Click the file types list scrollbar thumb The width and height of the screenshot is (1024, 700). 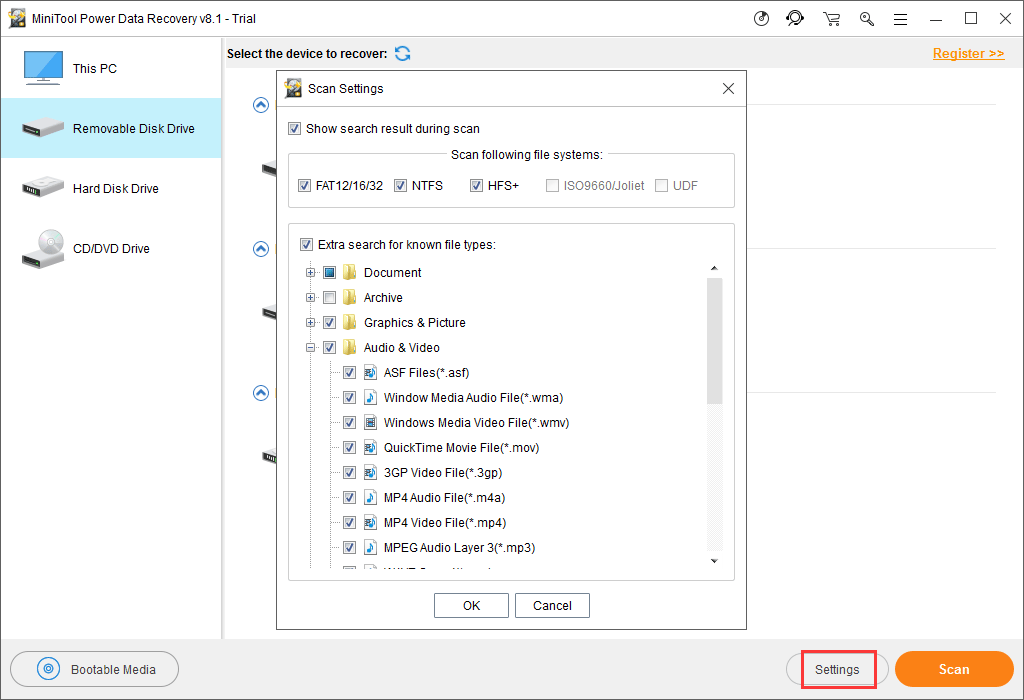[714, 340]
